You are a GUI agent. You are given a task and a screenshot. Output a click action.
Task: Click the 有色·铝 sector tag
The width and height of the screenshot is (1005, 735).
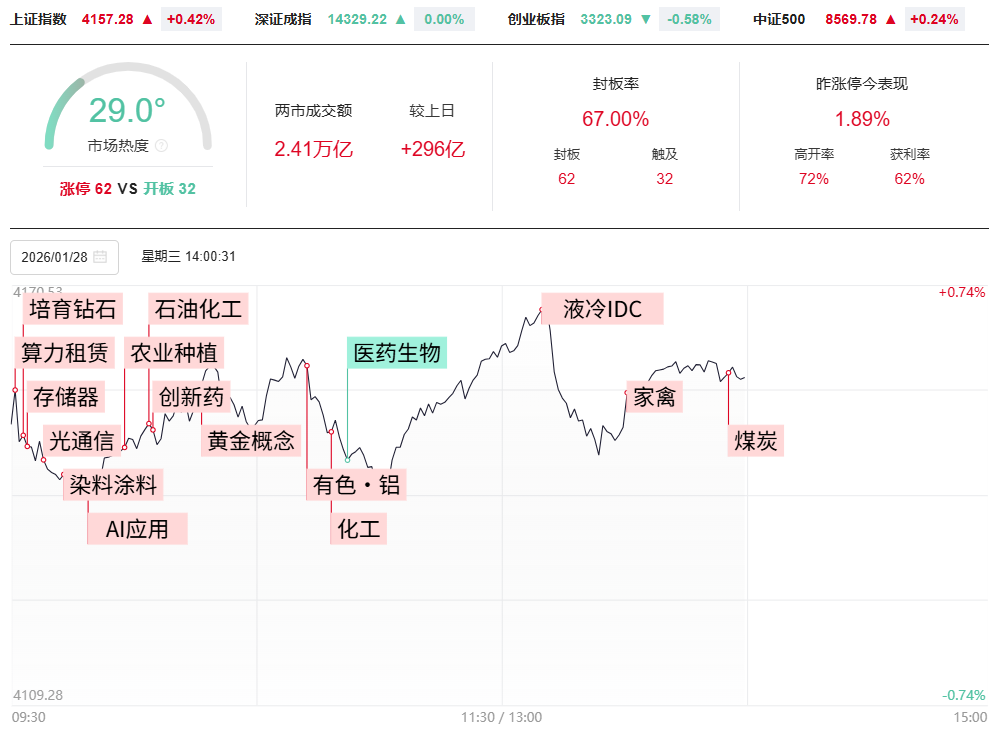[357, 485]
